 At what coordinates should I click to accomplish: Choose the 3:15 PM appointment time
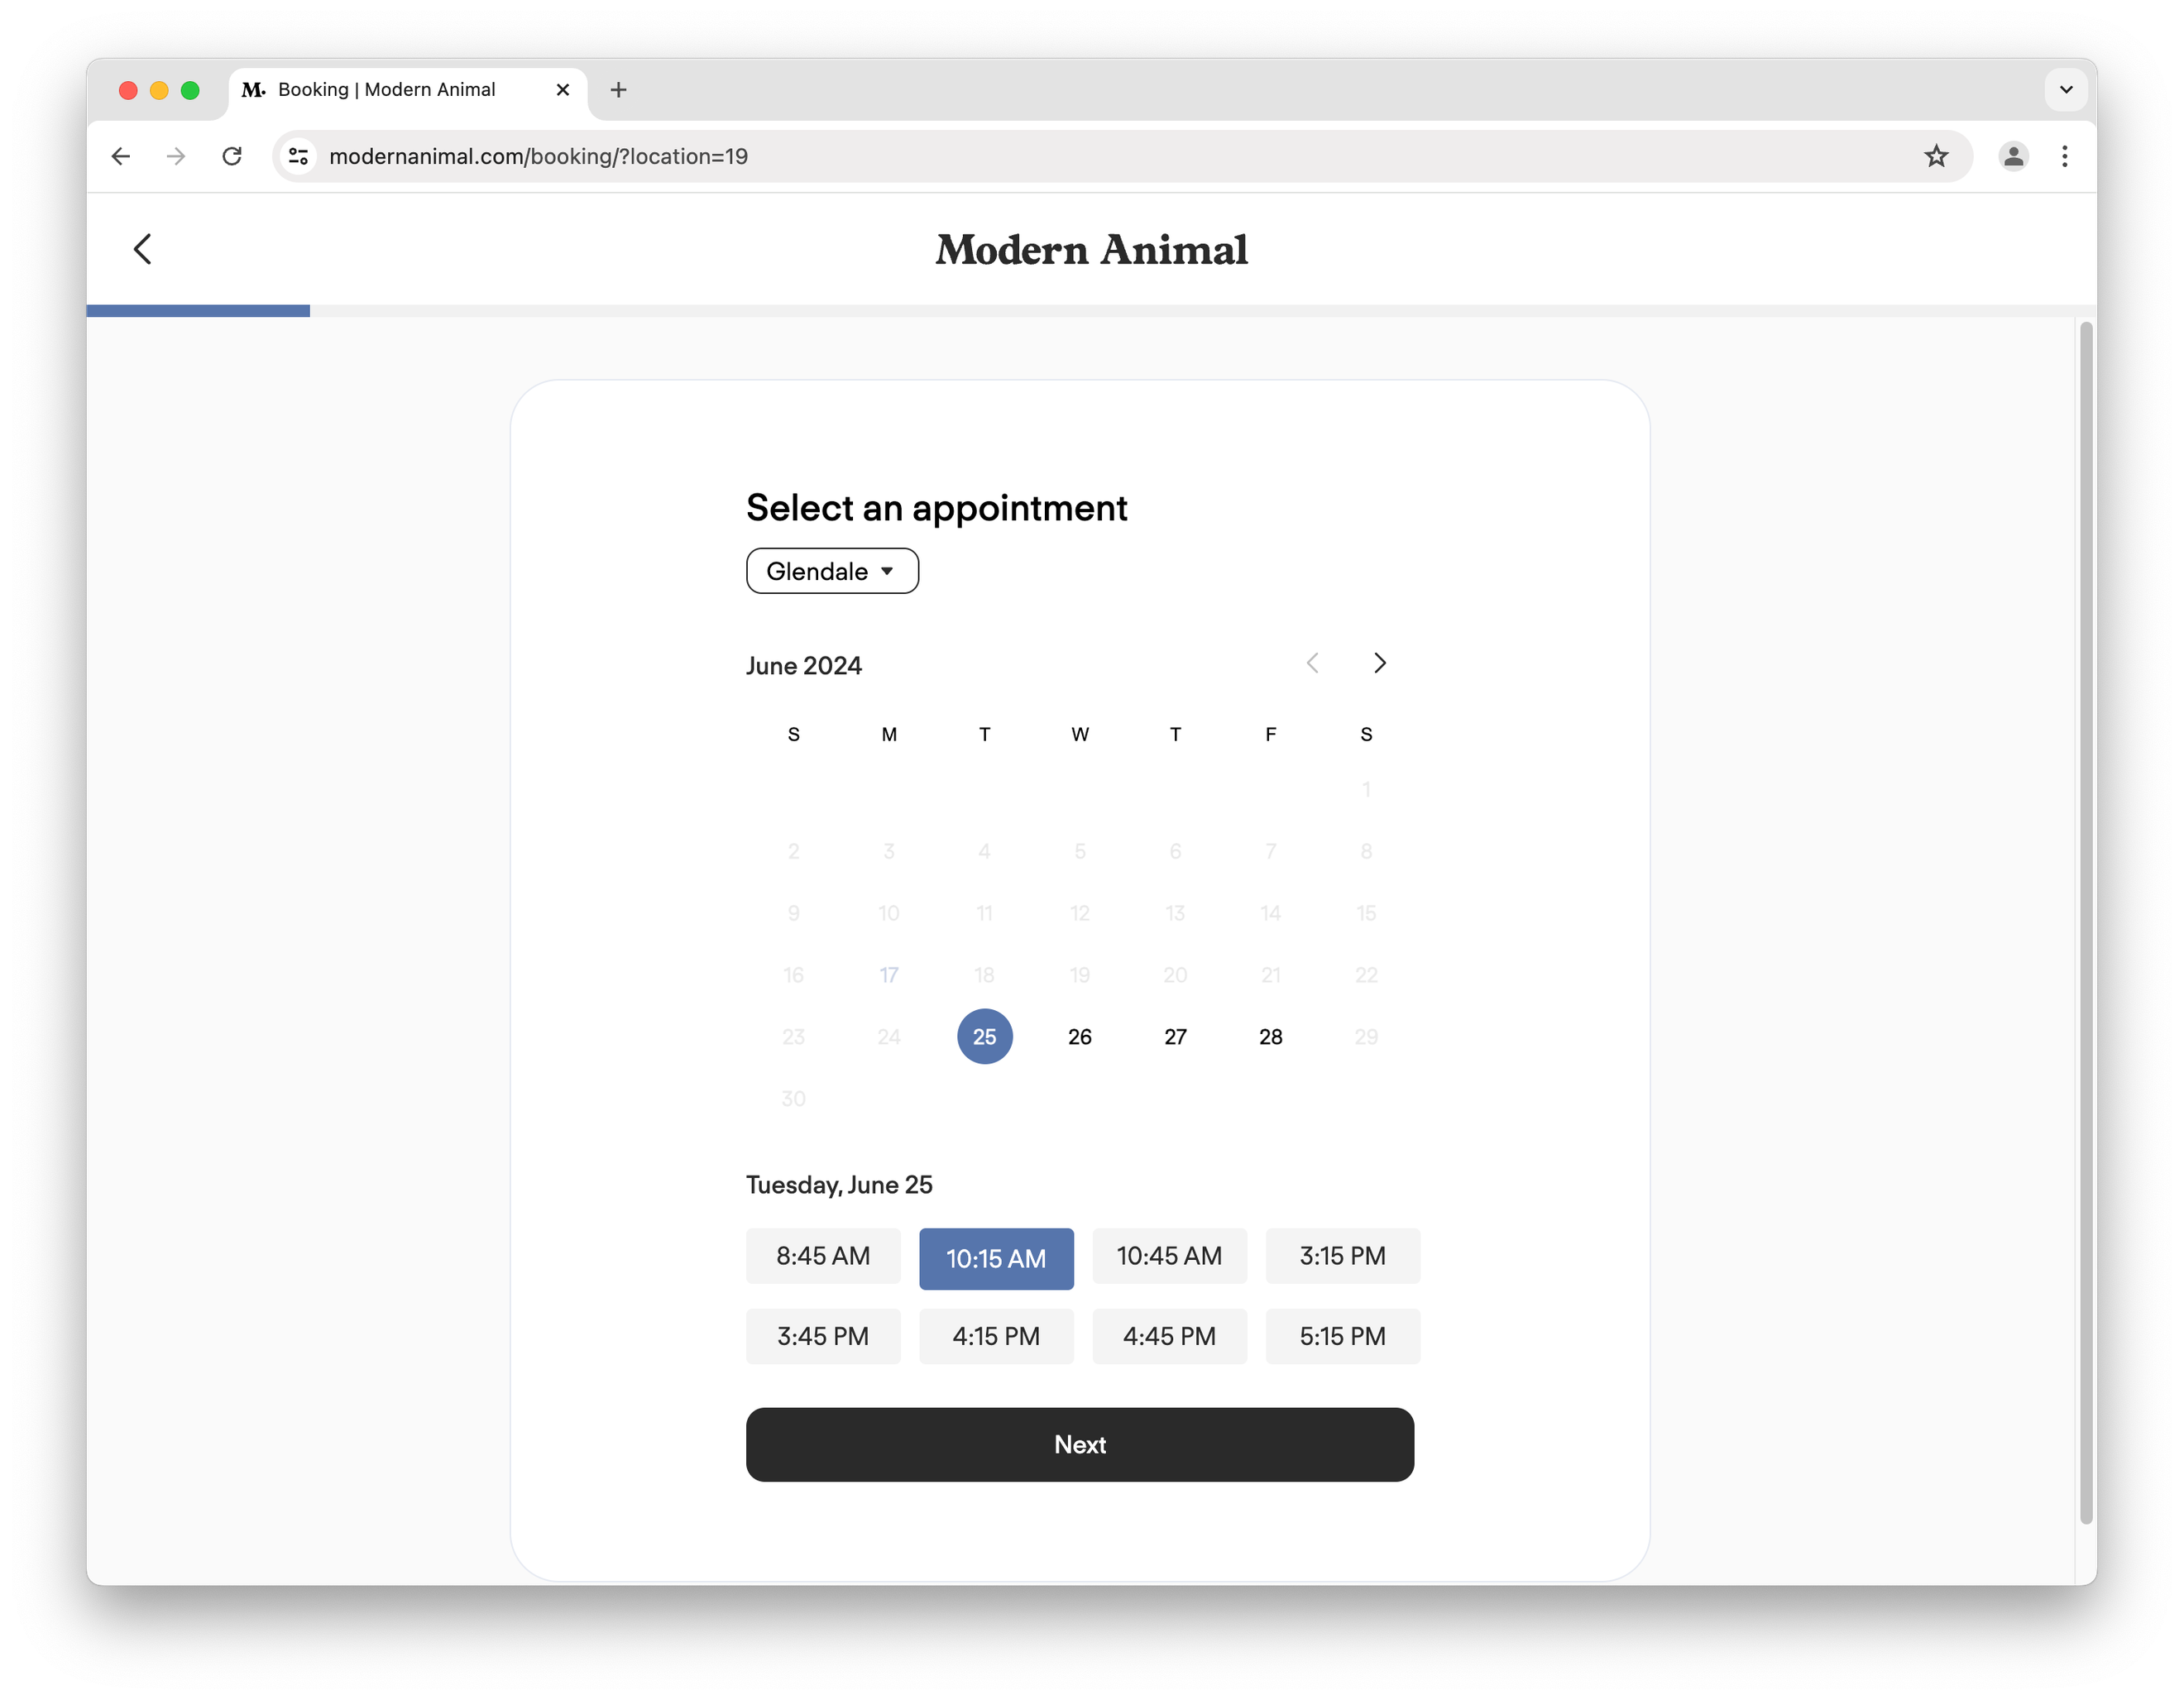pos(1342,1255)
